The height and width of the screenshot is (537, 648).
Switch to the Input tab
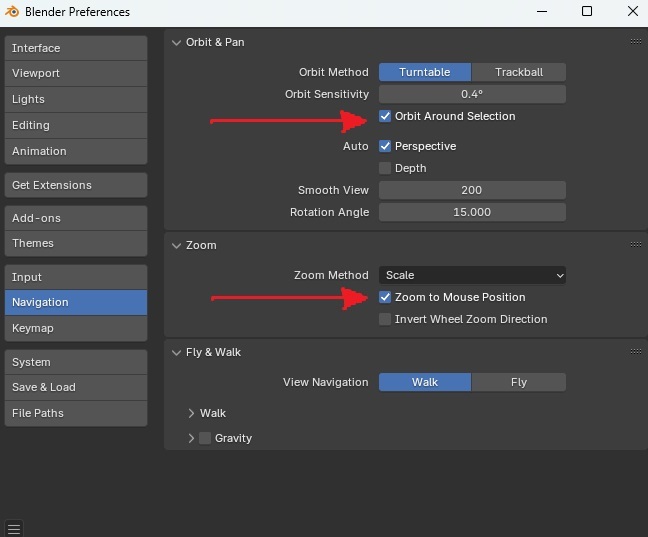(x=76, y=277)
